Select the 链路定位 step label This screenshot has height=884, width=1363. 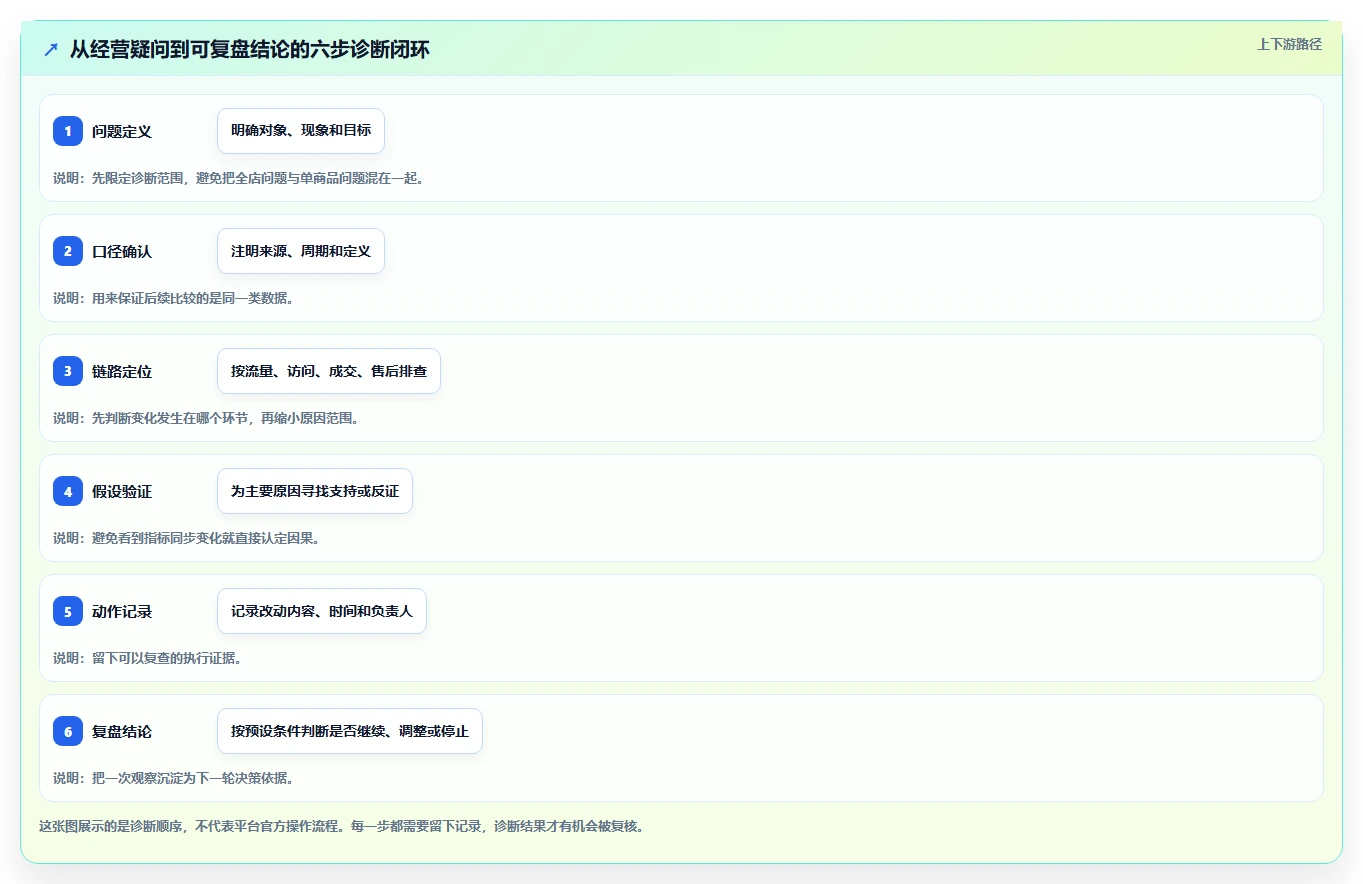tap(122, 371)
